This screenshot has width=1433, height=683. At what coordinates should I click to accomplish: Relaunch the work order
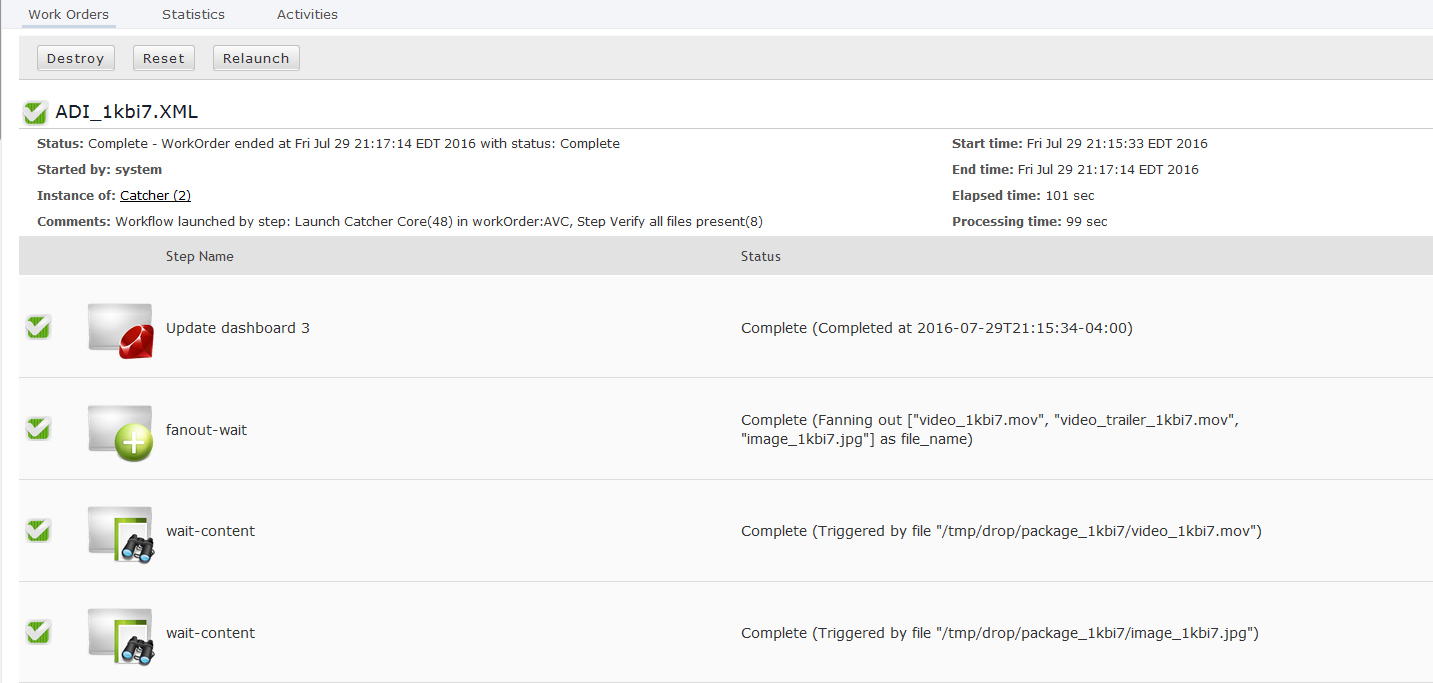pyautogui.click(x=256, y=58)
